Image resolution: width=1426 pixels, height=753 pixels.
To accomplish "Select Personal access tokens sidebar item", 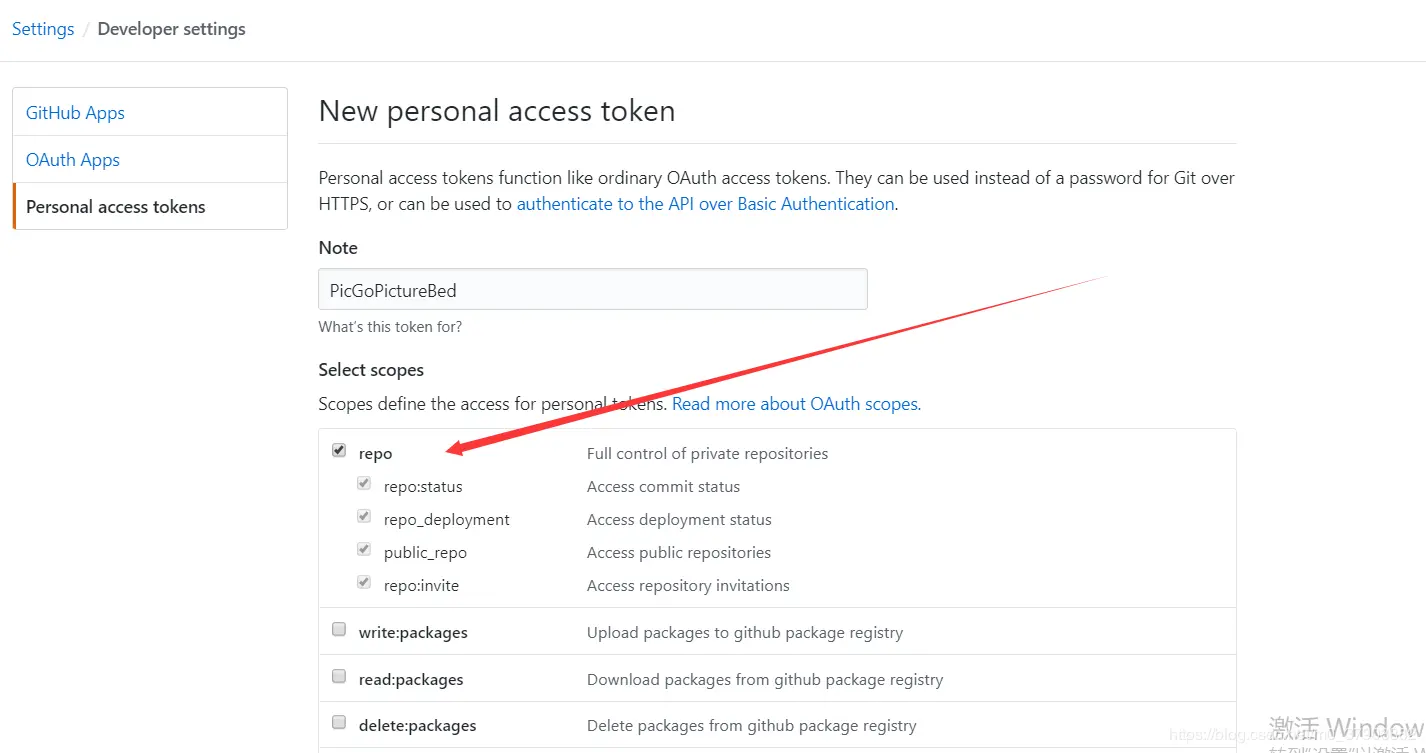I will (x=116, y=207).
